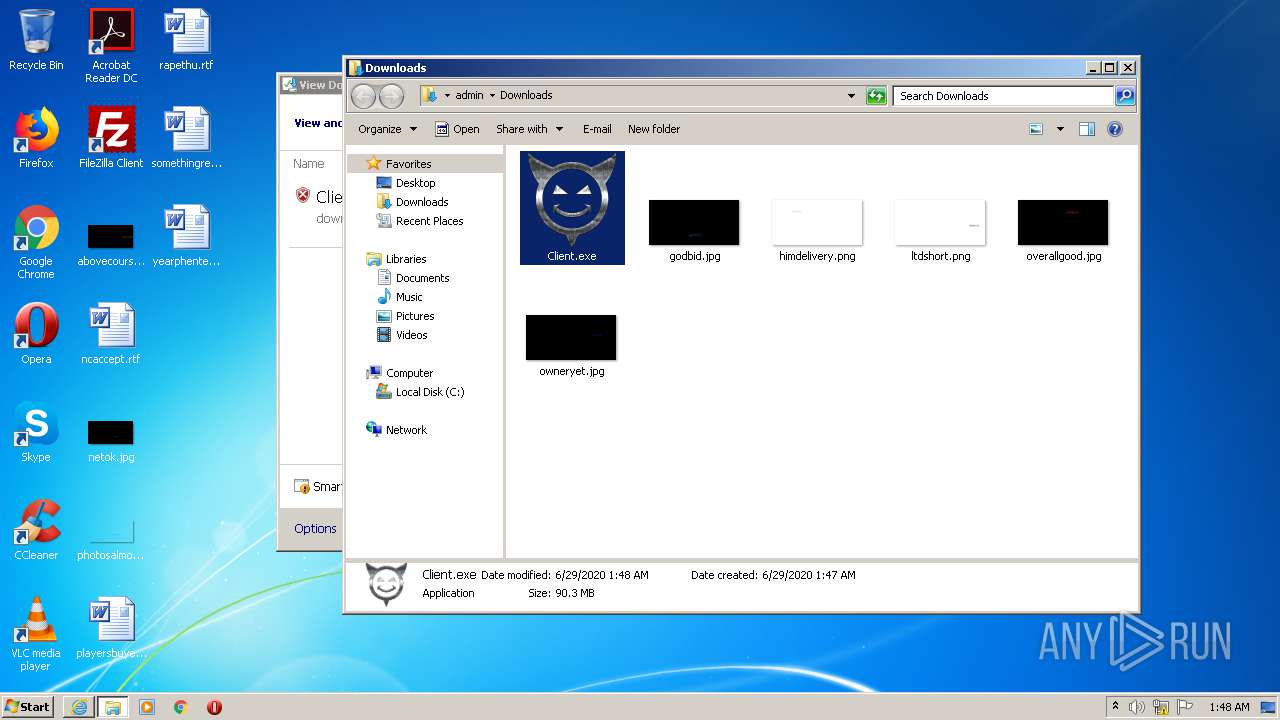
Task: Open Internet Explorer from taskbar
Action: pos(79,707)
